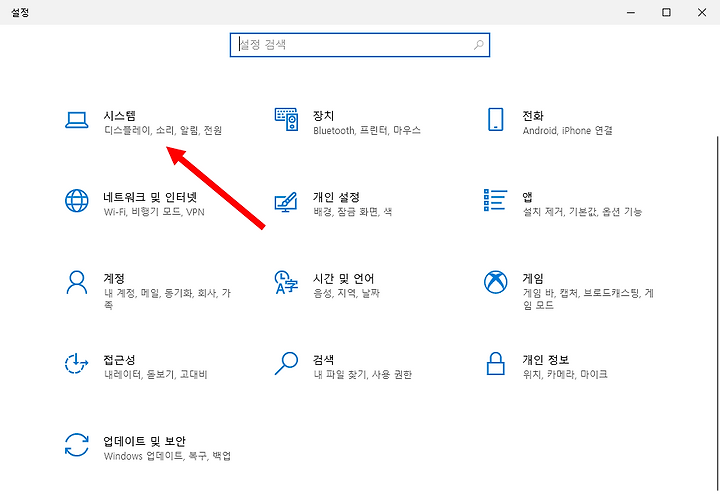Viewport: 720px width, 503px height.
Task: Click the 개인 정보 heading
Action: 546,360
